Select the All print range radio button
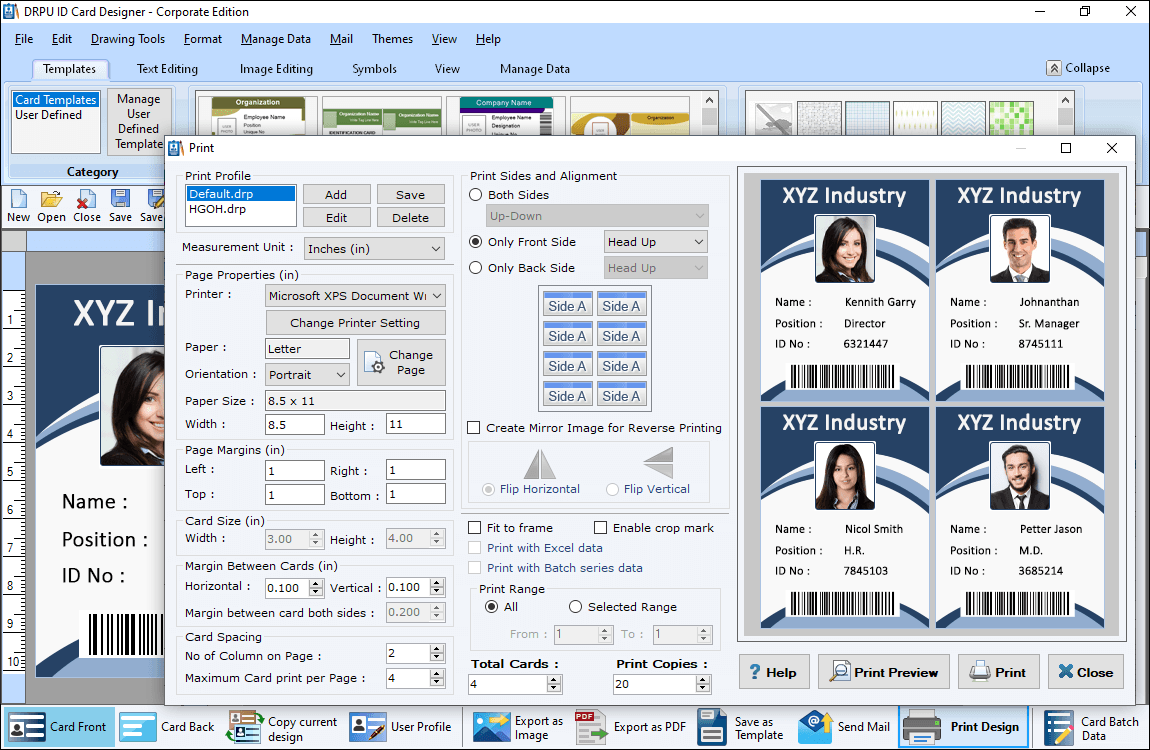The width and height of the screenshot is (1150, 750). [491, 607]
